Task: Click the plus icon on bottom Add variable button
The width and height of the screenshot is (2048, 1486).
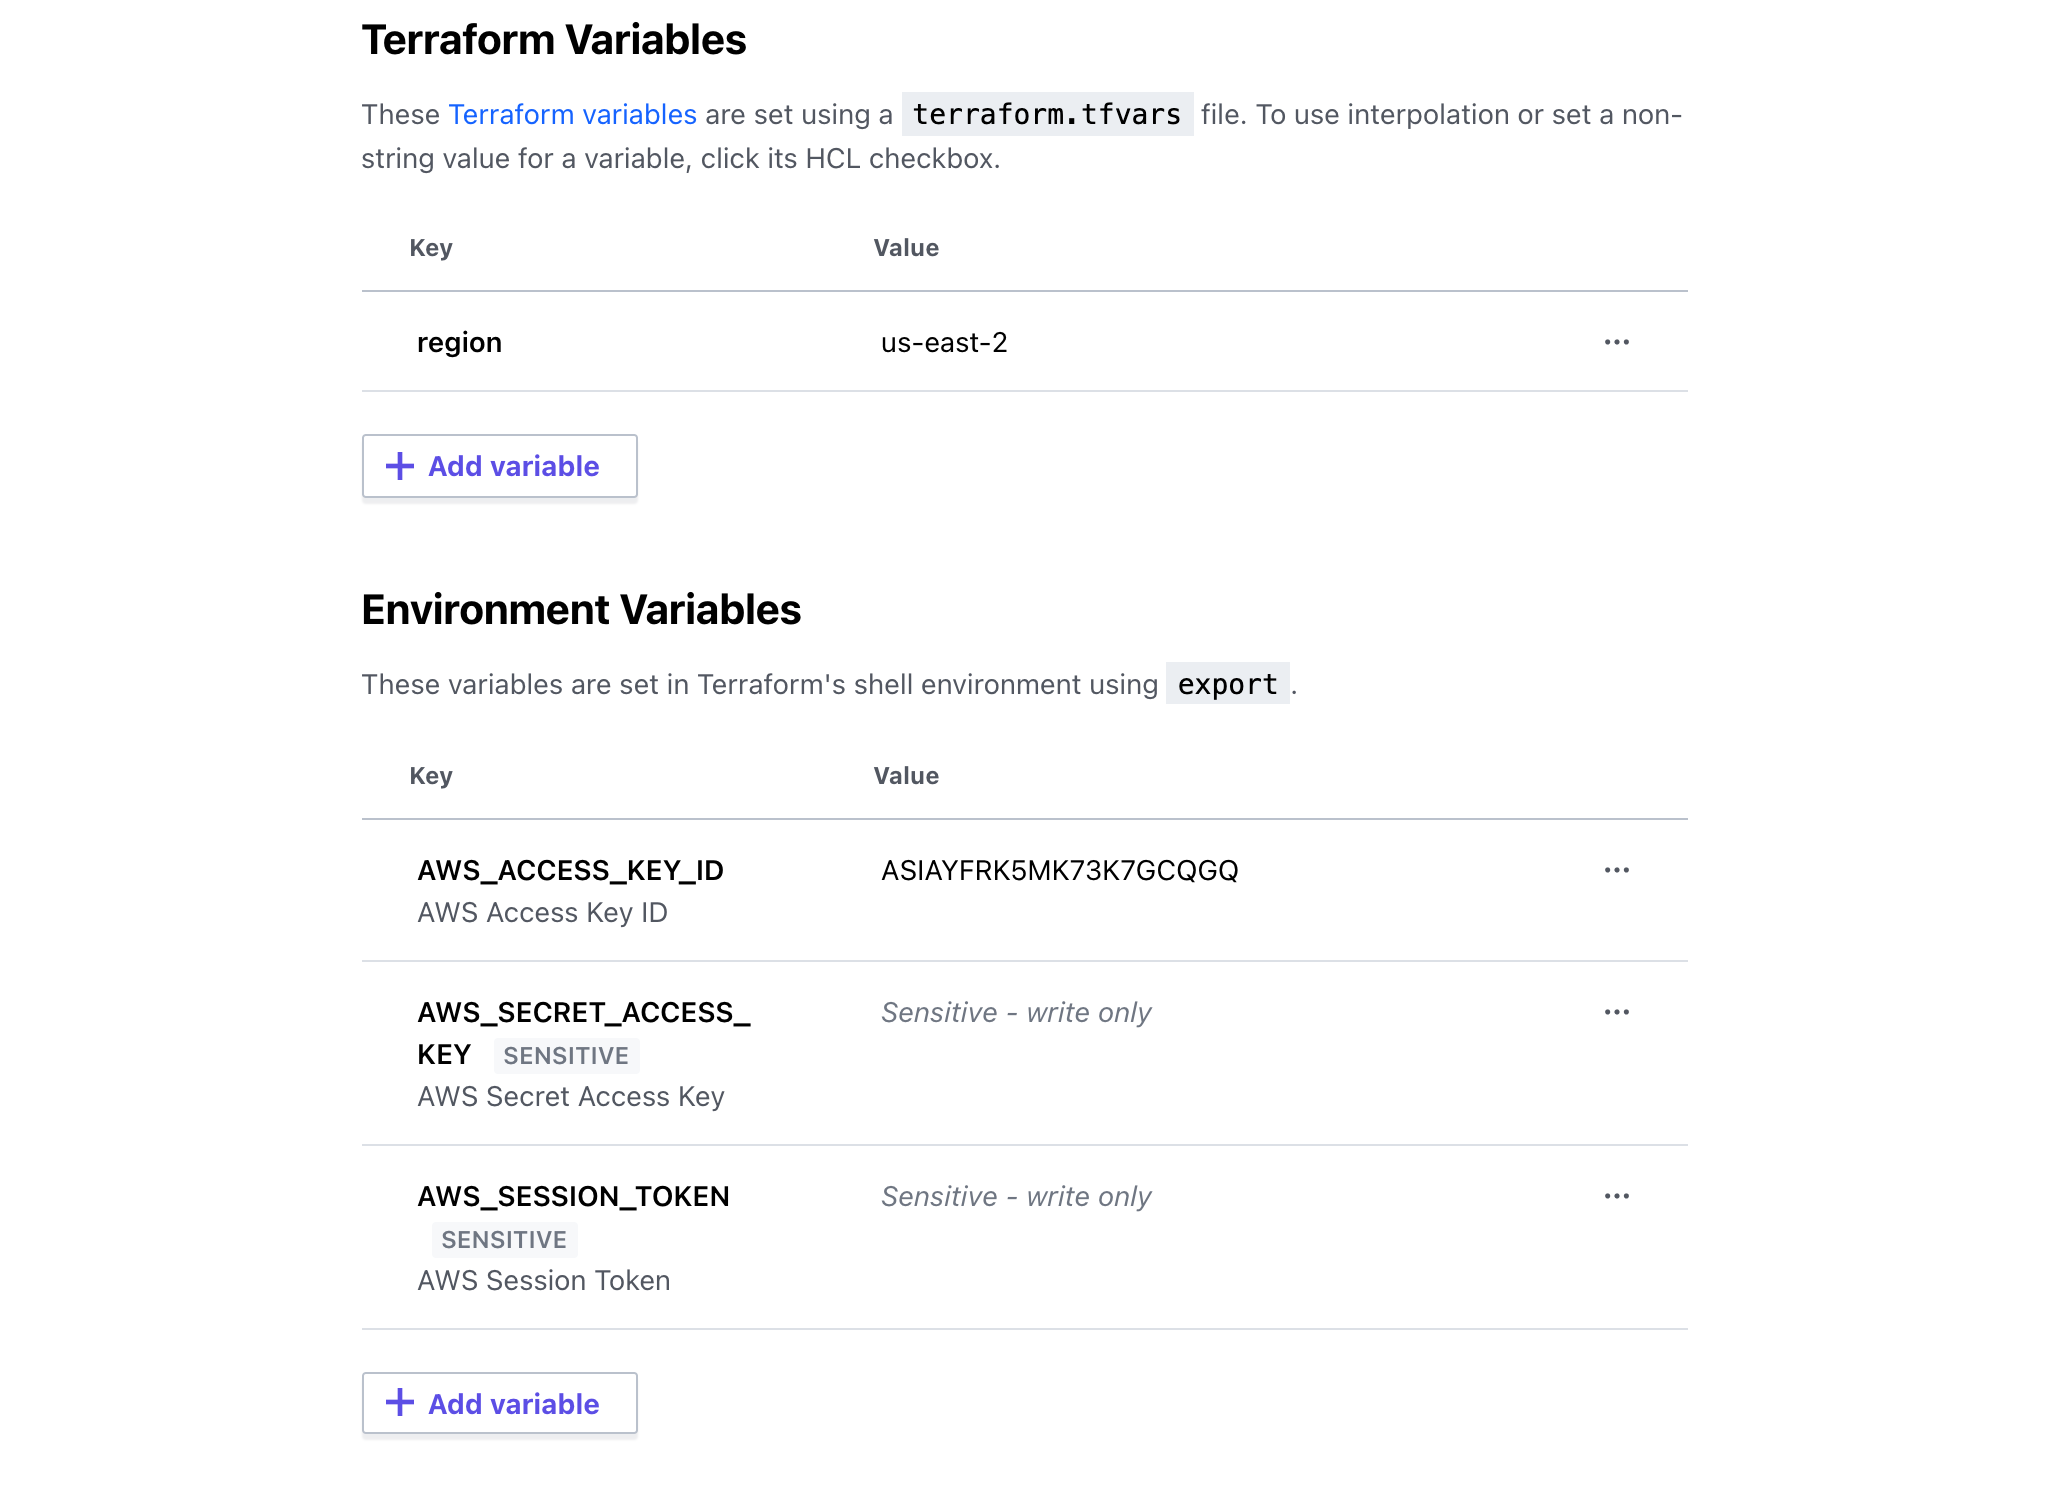Action: [400, 1403]
